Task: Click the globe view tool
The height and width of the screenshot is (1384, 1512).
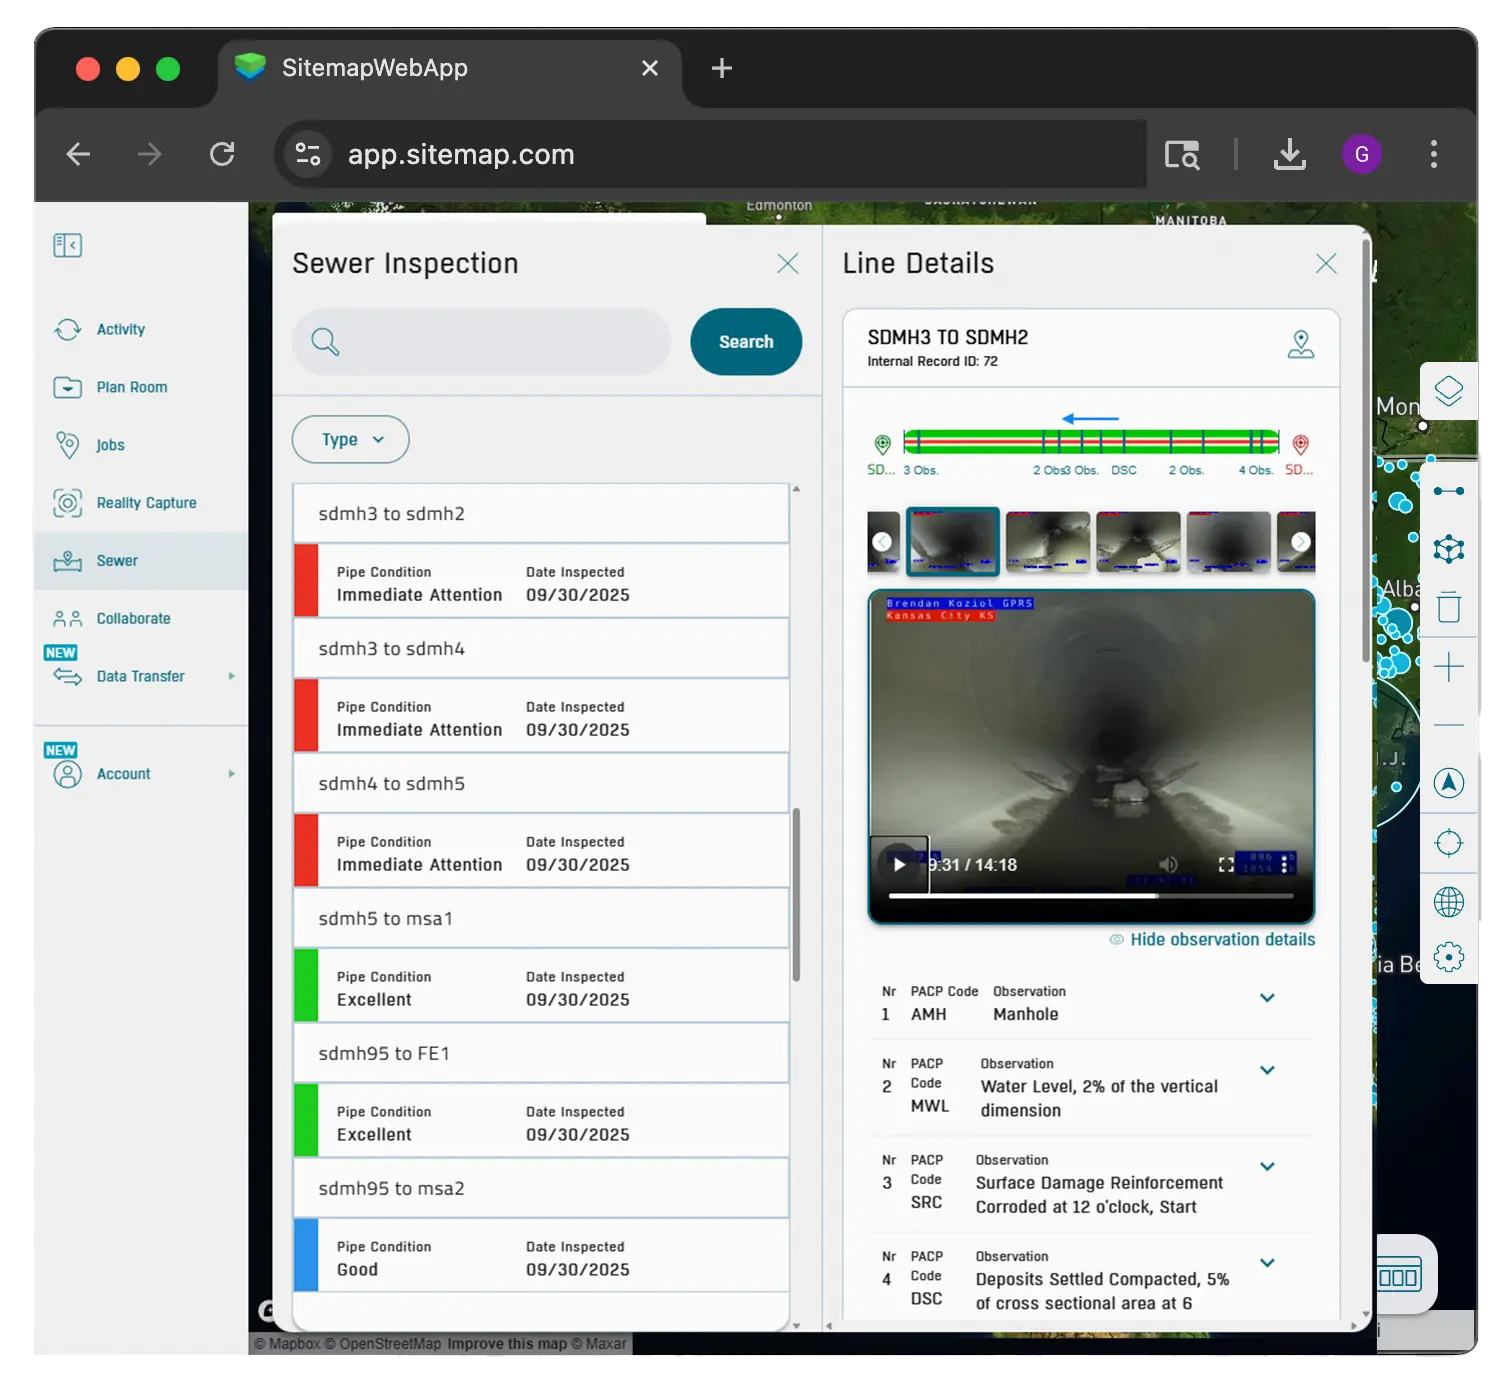Action: click(1449, 902)
